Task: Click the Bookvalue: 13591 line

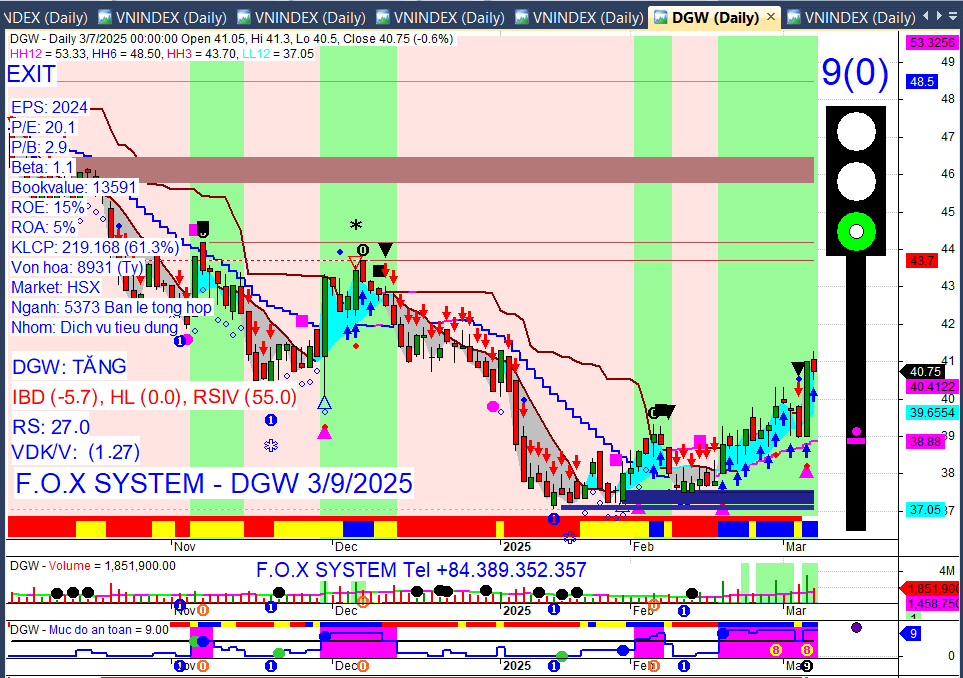Action: point(74,187)
